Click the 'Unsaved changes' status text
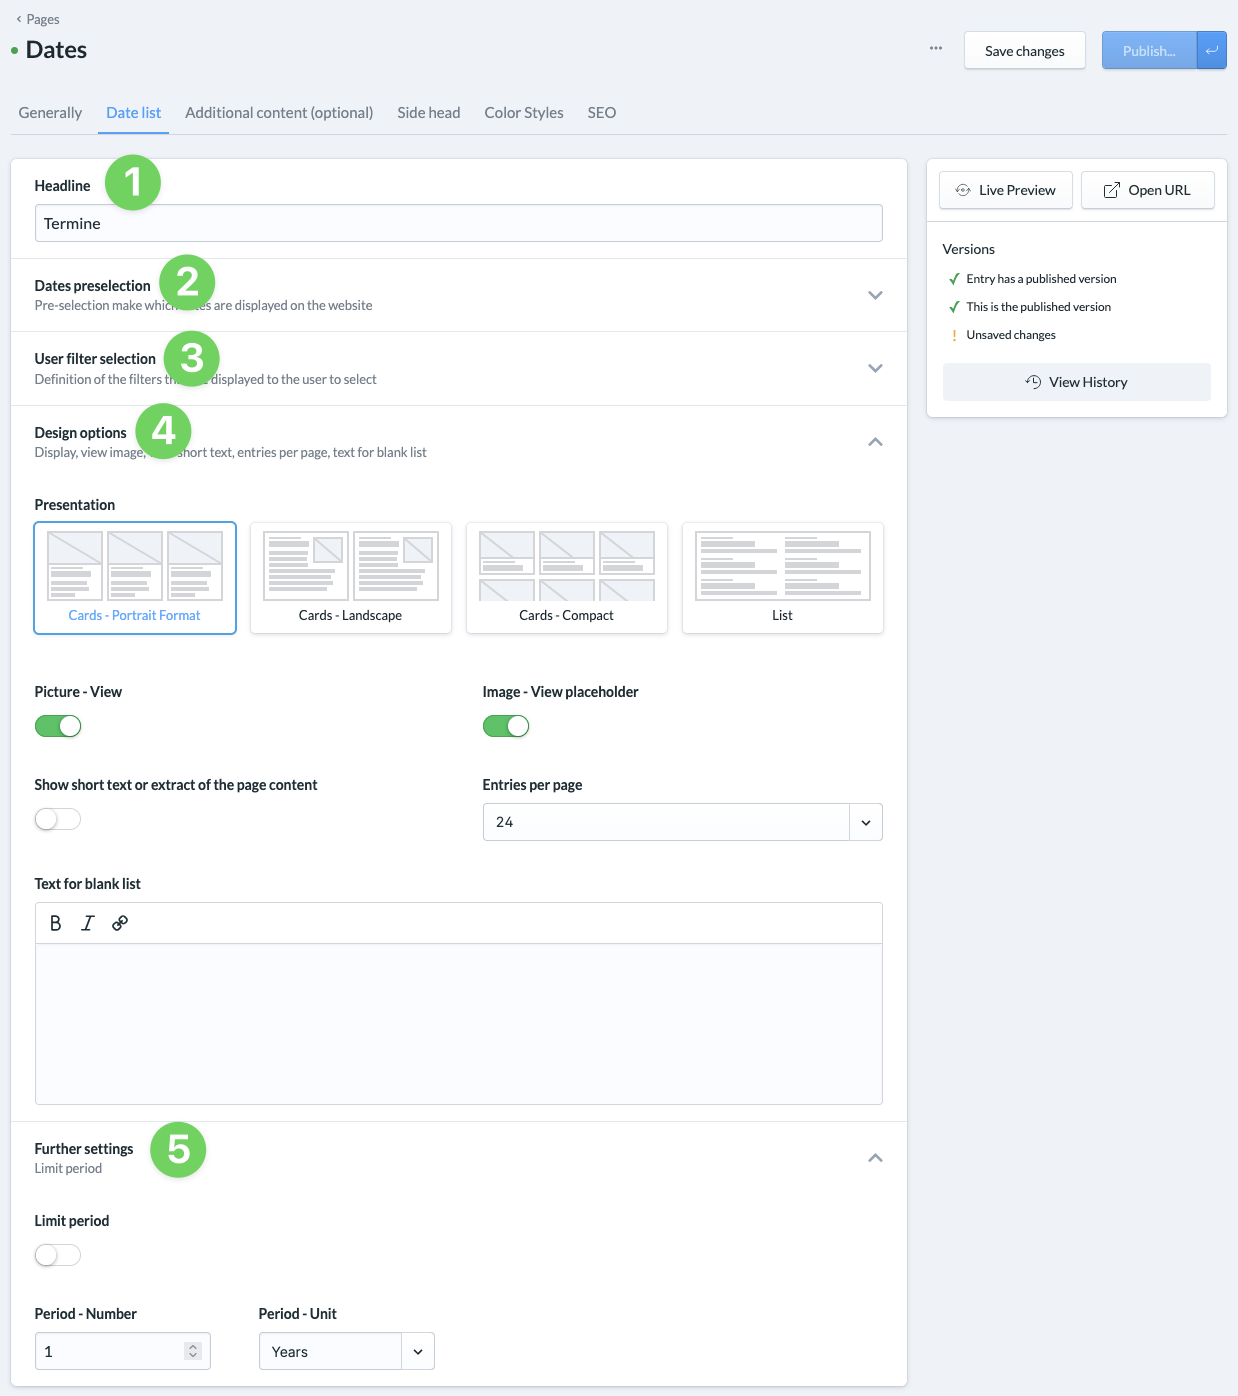This screenshot has height=1396, width=1238. (x=1011, y=335)
